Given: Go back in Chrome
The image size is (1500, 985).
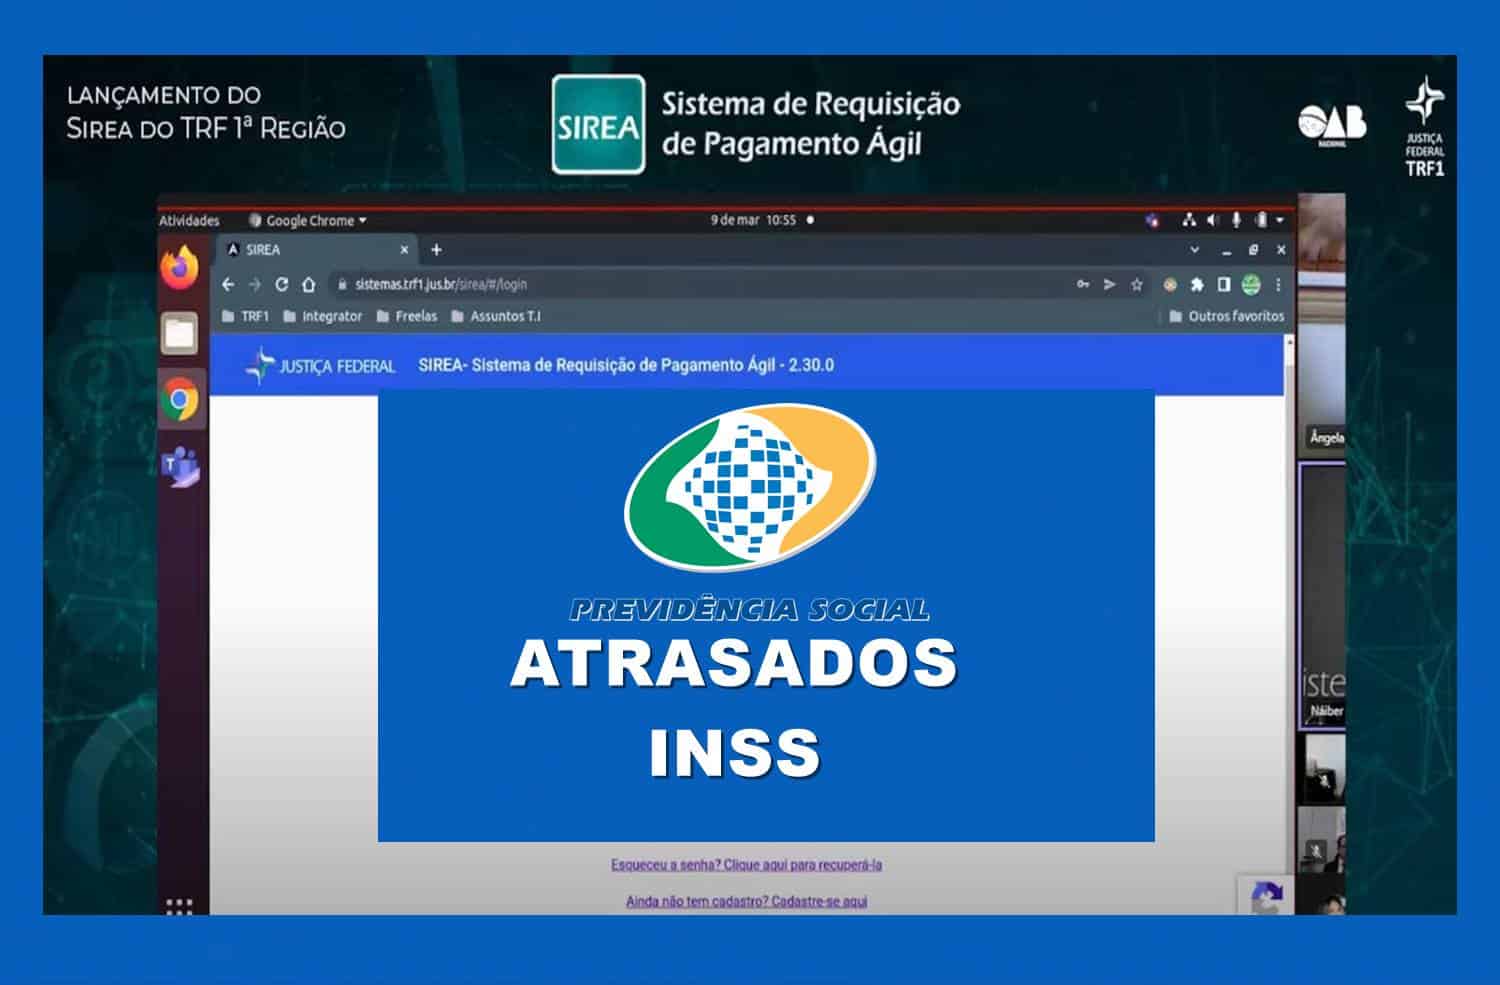Looking at the screenshot, I should tap(228, 285).
